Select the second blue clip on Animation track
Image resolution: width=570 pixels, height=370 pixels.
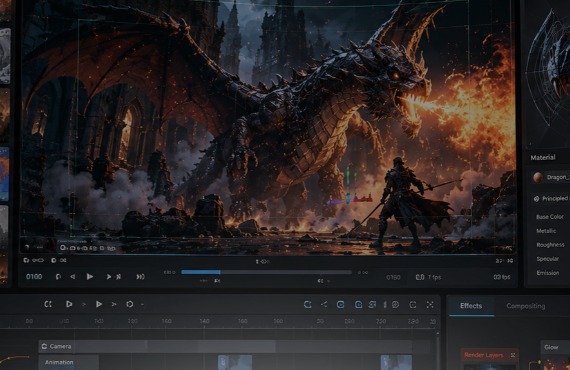[x=396, y=362]
